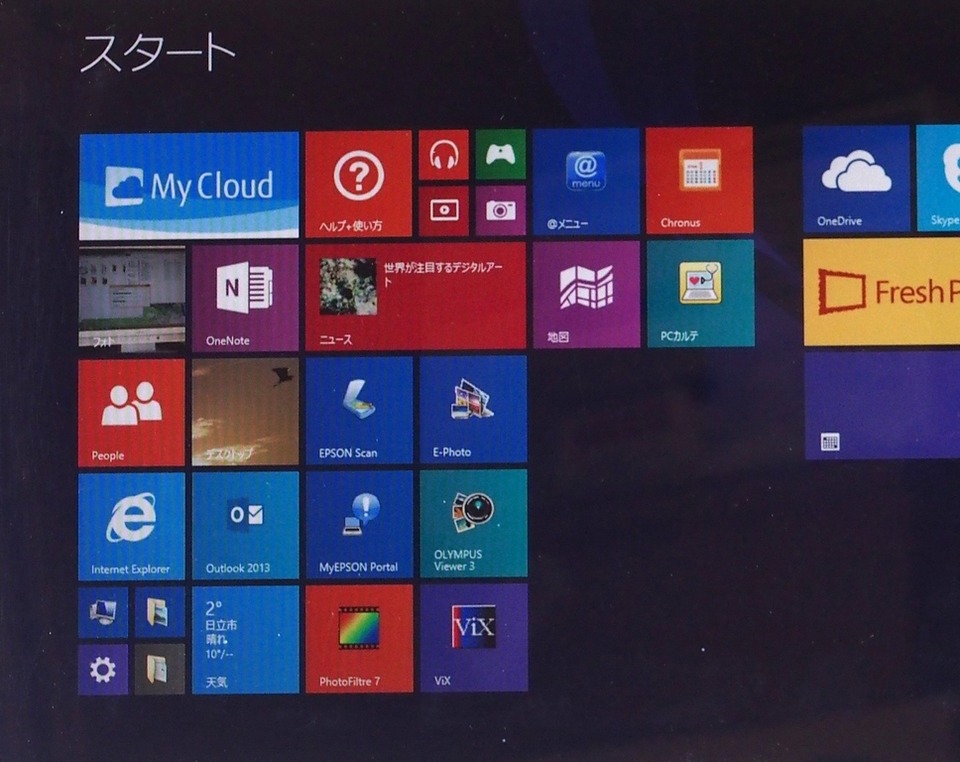
Task: Launch the EPSON Scan tile
Action: (x=359, y=411)
